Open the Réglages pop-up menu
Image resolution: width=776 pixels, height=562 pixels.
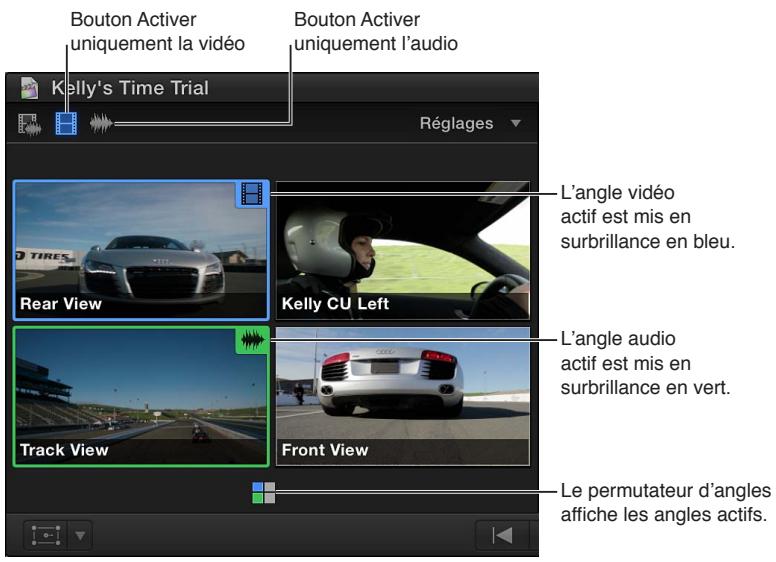tap(470, 123)
